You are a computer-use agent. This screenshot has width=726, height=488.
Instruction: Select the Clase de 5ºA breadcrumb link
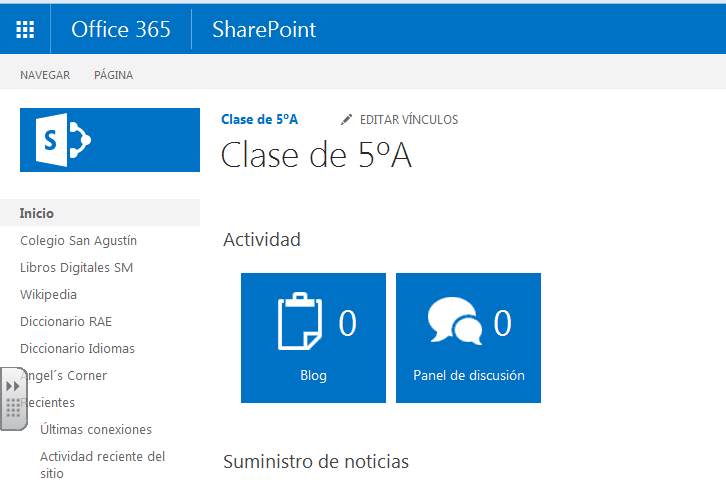click(259, 119)
